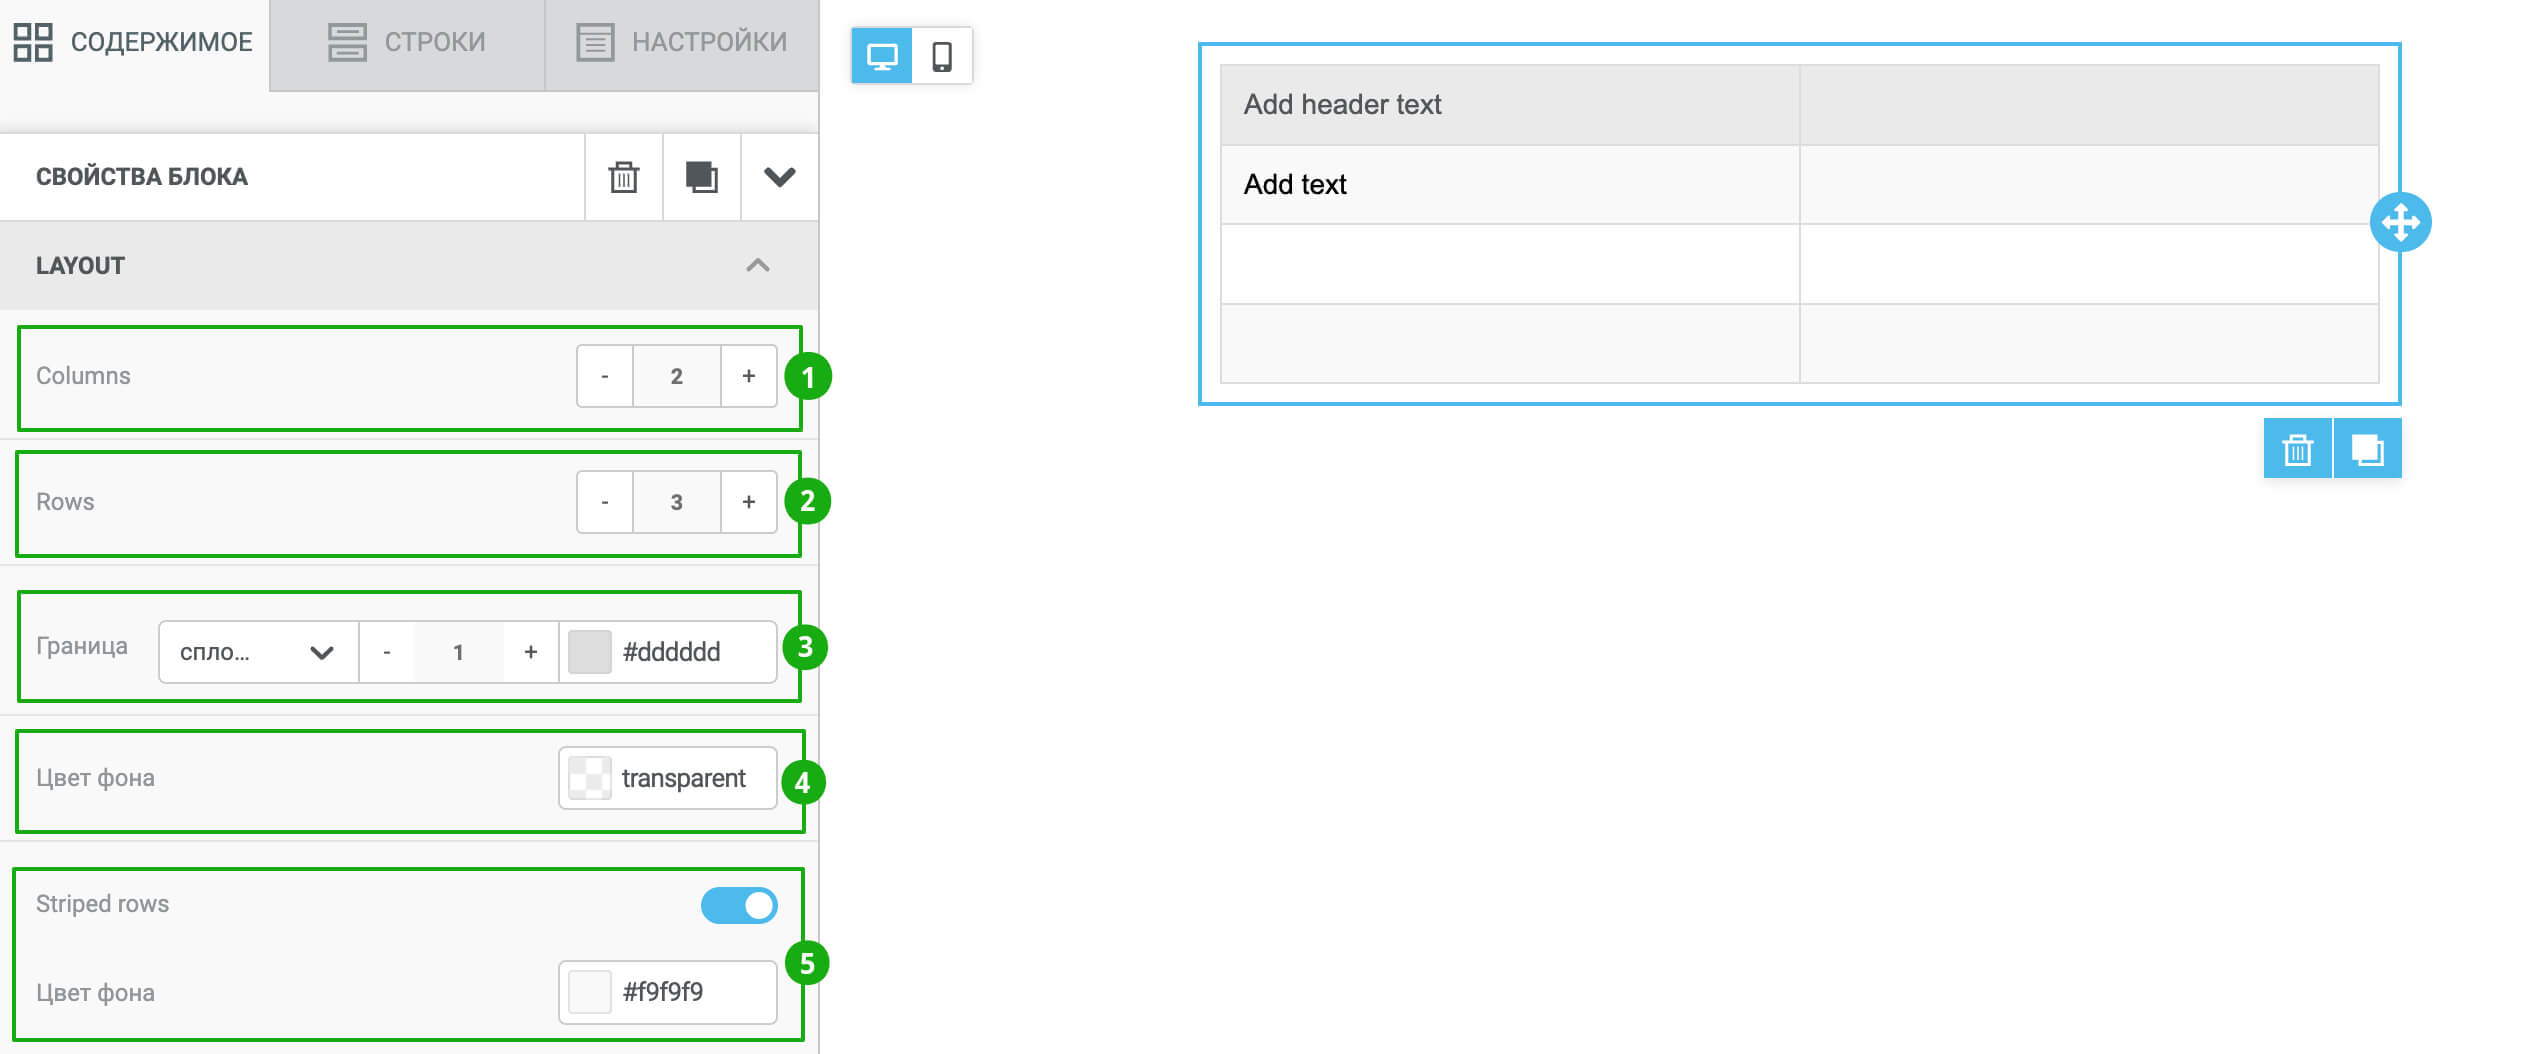This screenshot has height=1054, width=2544.
Task: Increase border width with plus button
Action: pyautogui.click(x=530, y=652)
